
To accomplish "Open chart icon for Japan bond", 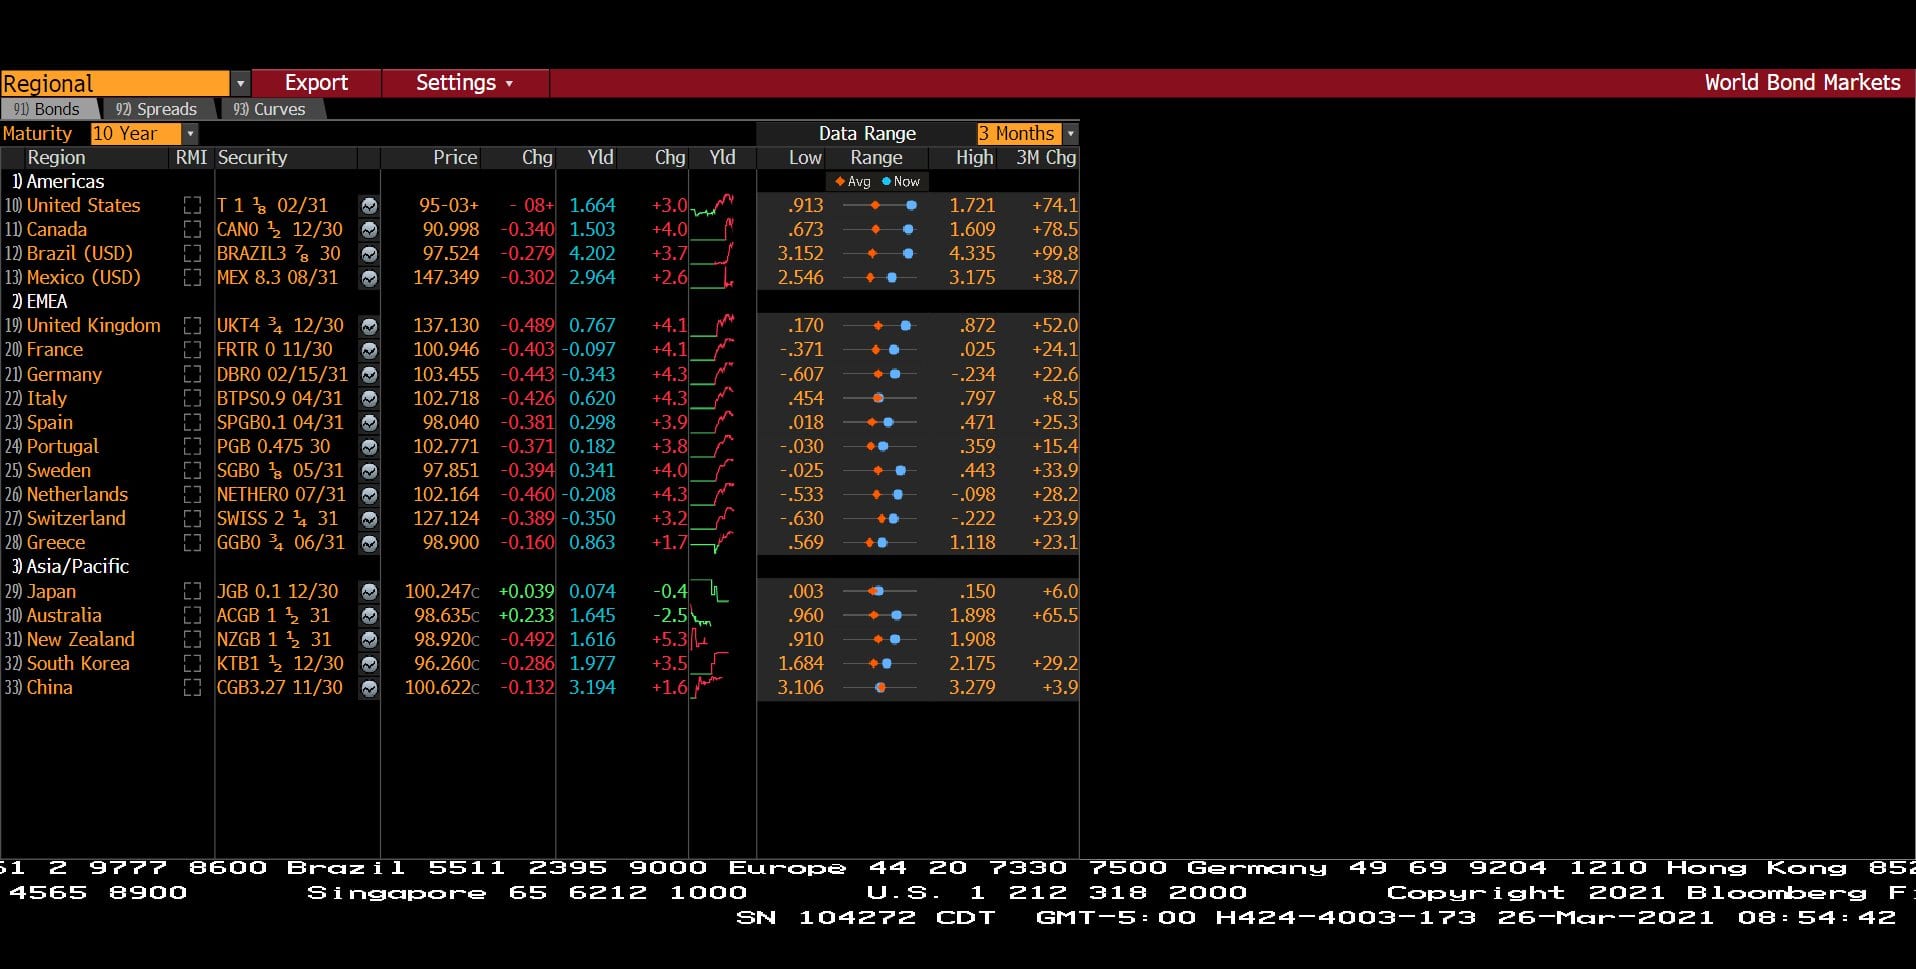I will click(369, 591).
